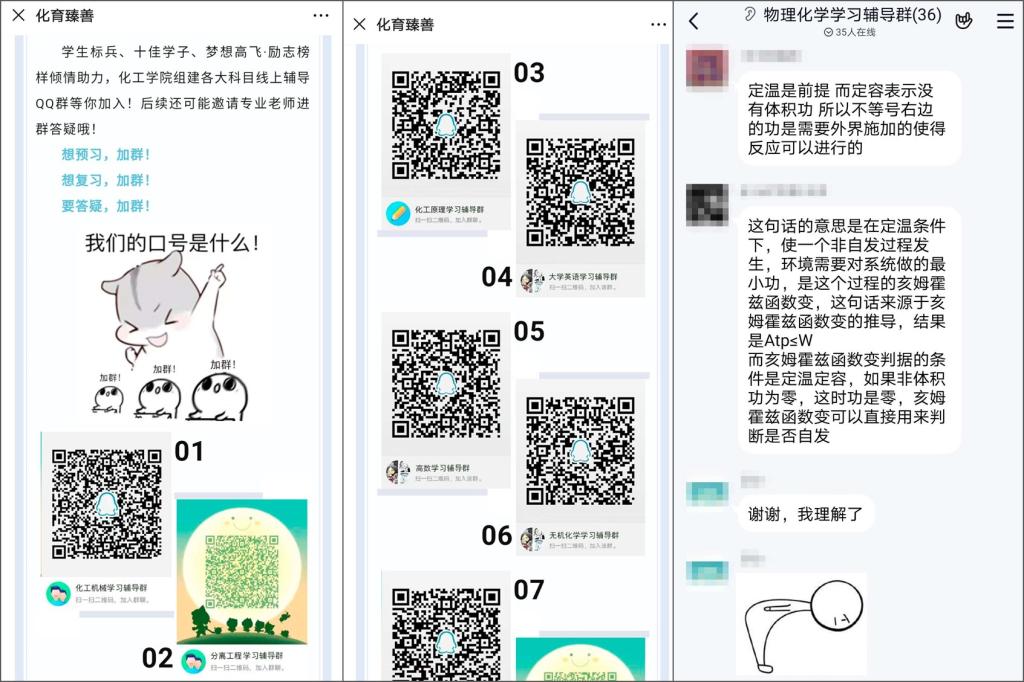
Task: Select the message starting with 定温是前提
Action: [850, 119]
